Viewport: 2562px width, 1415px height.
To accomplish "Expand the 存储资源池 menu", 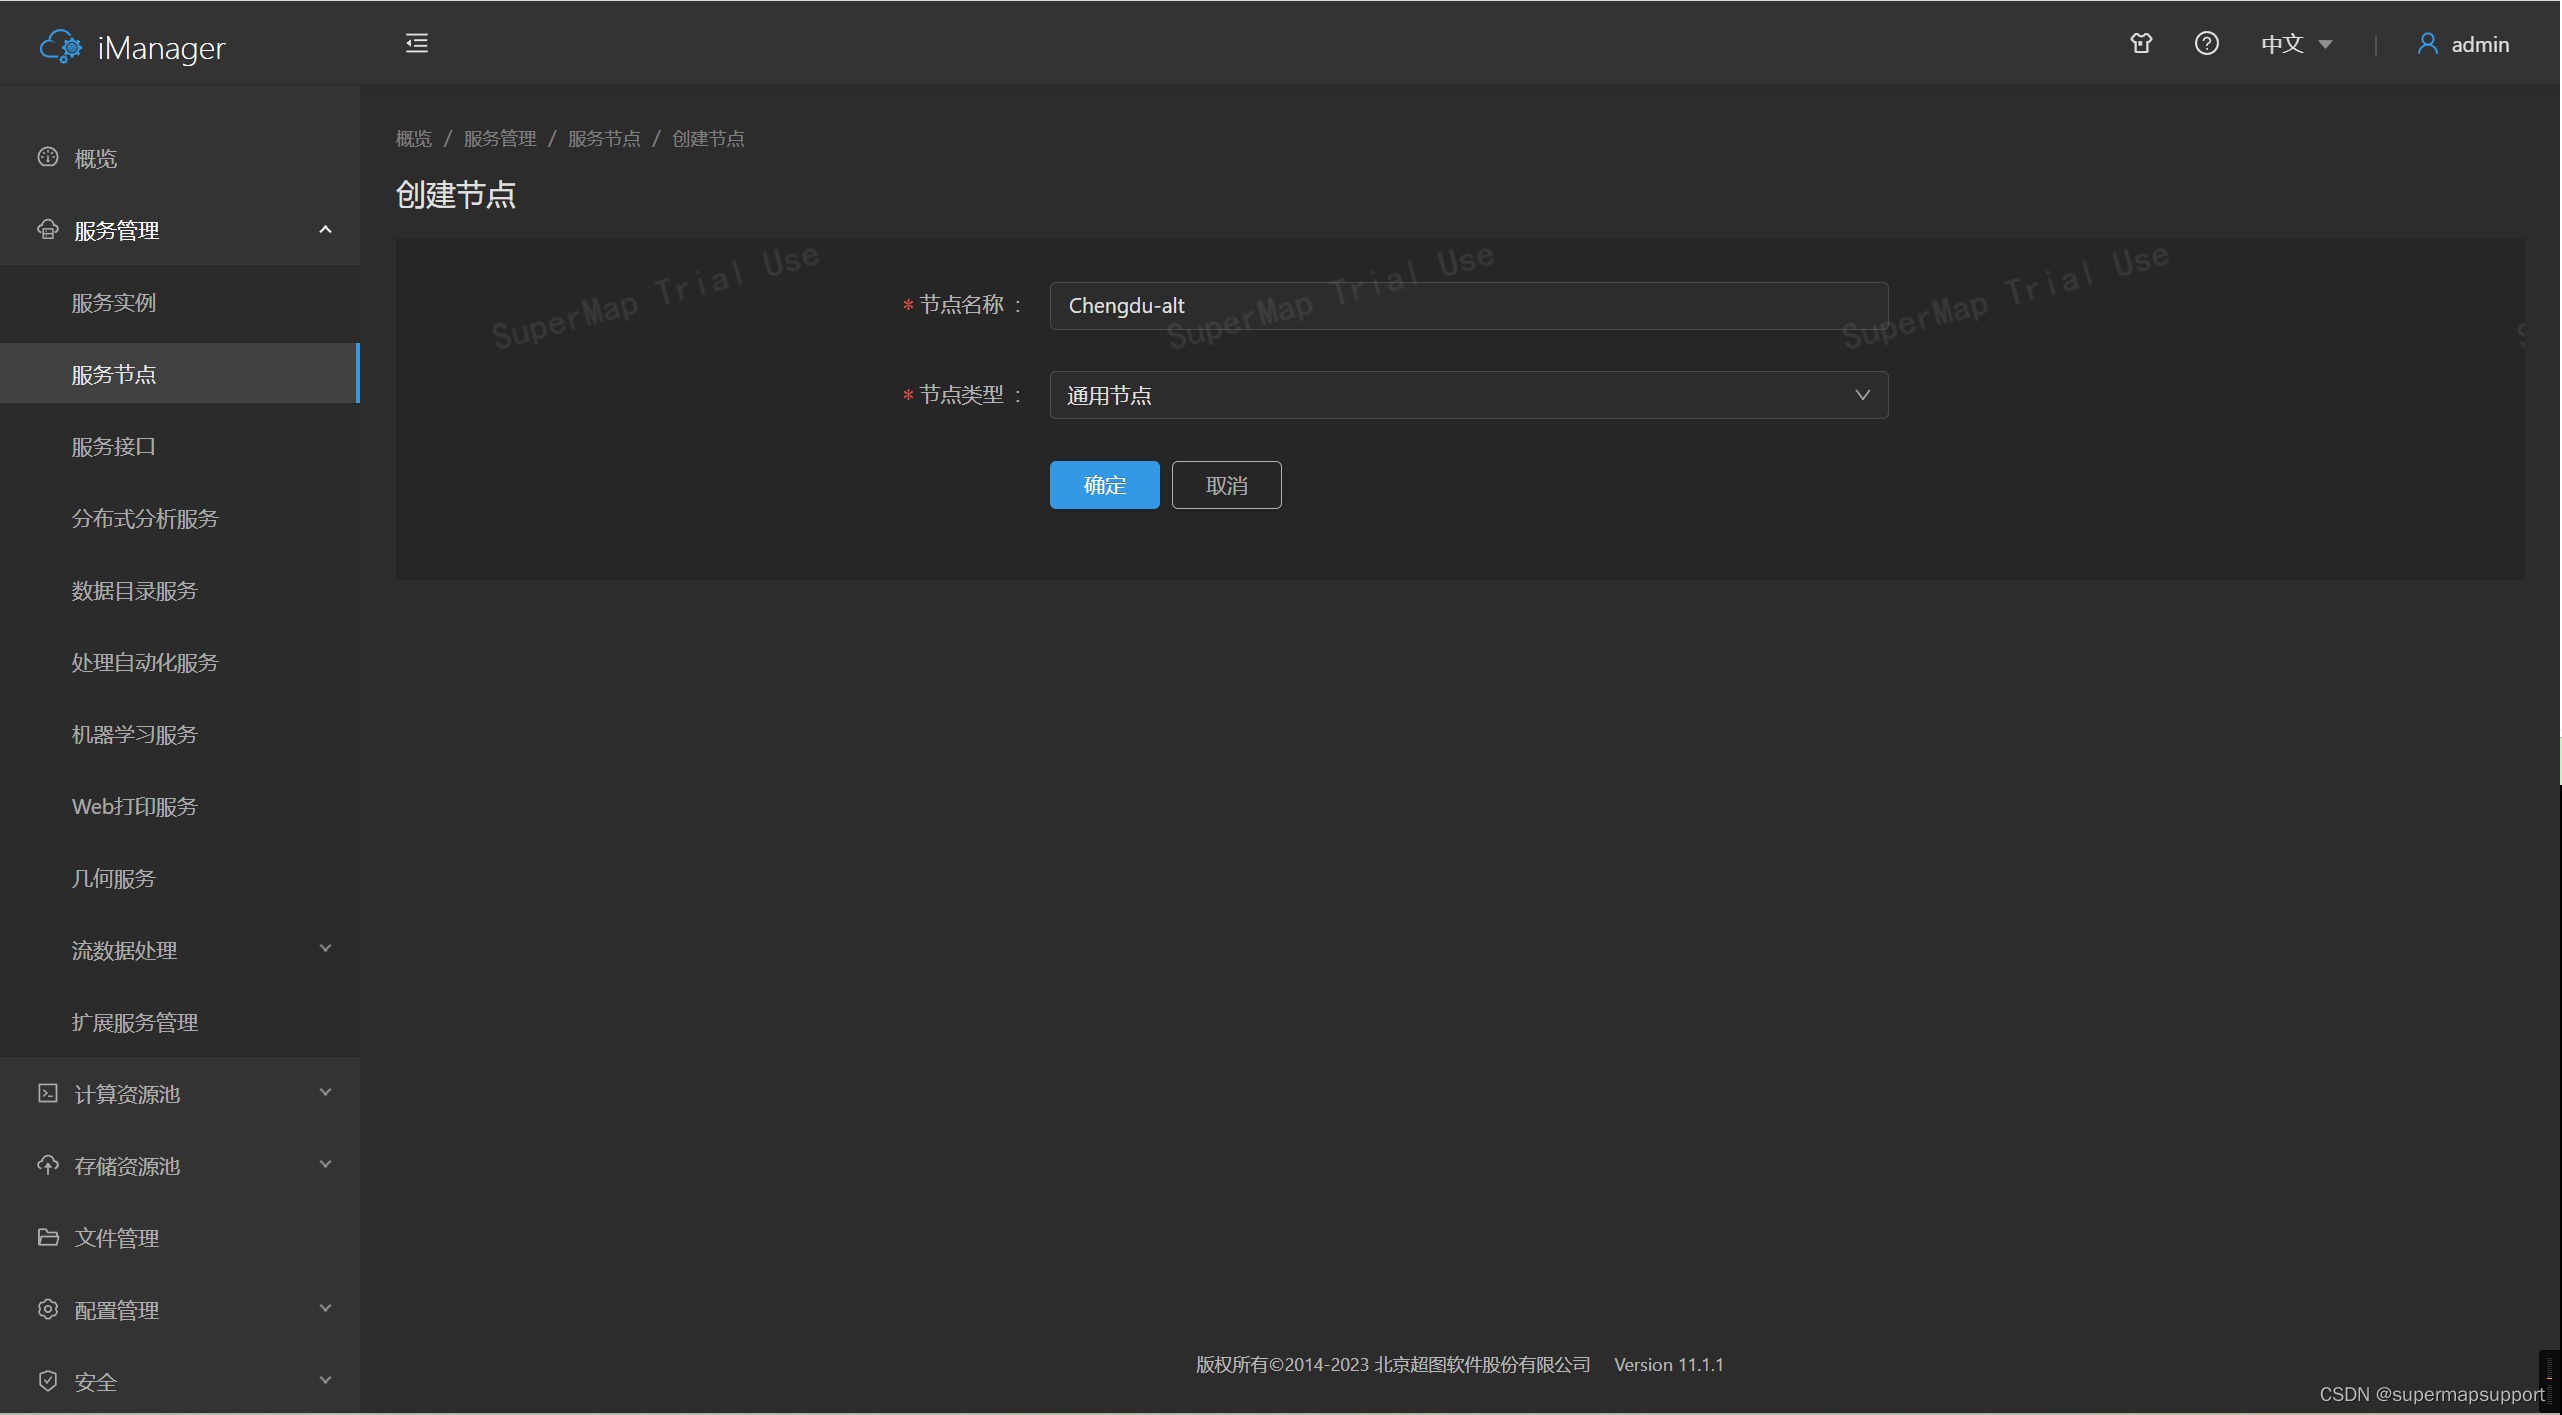I will (325, 1165).
